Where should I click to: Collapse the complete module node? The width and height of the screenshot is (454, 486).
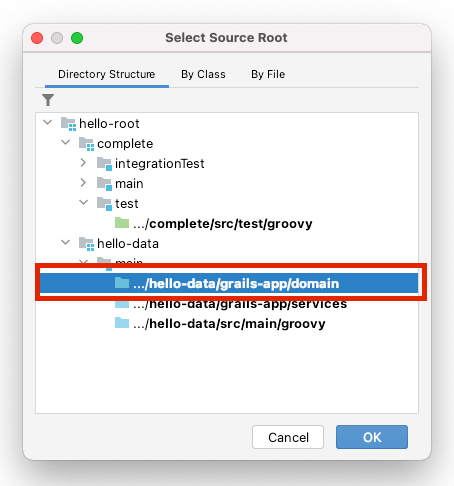click(x=66, y=142)
